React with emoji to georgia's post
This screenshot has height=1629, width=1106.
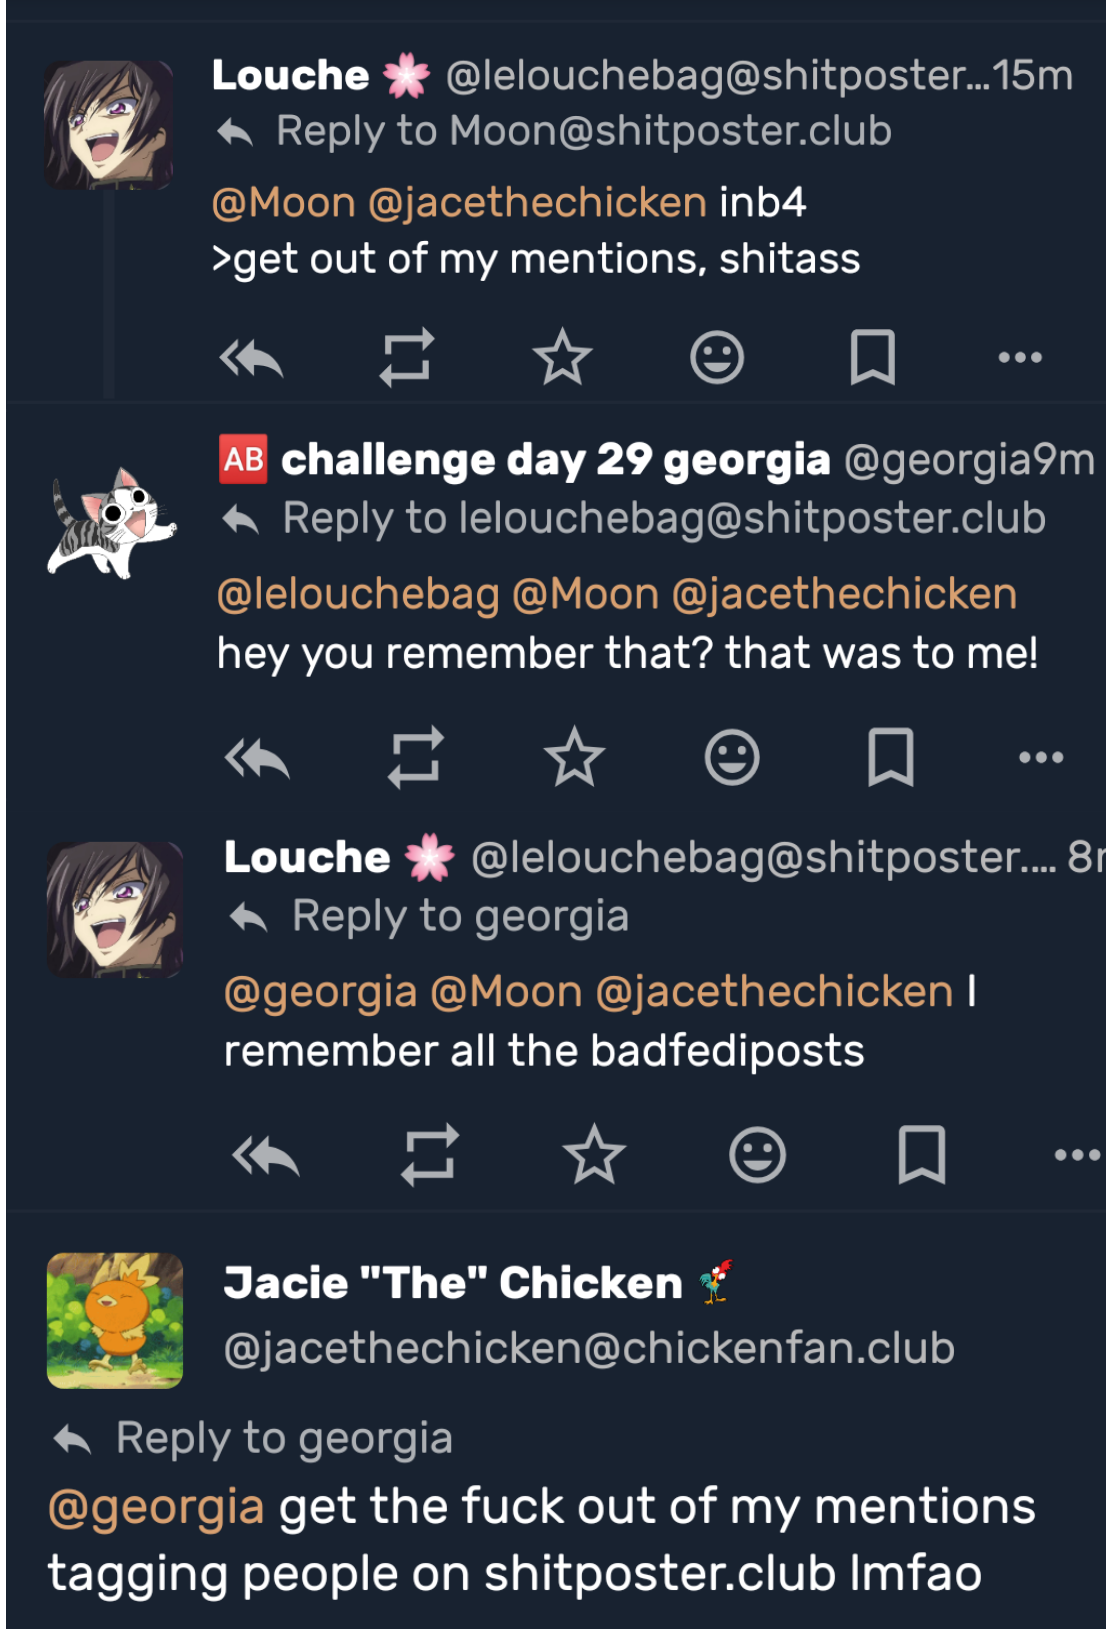pyautogui.click(x=732, y=757)
